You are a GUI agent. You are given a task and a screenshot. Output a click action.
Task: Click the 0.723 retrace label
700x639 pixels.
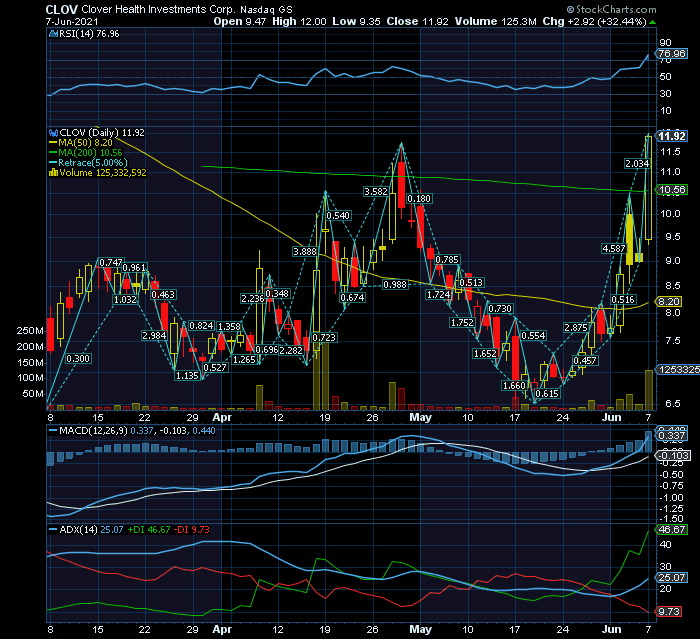click(x=324, y=338)
